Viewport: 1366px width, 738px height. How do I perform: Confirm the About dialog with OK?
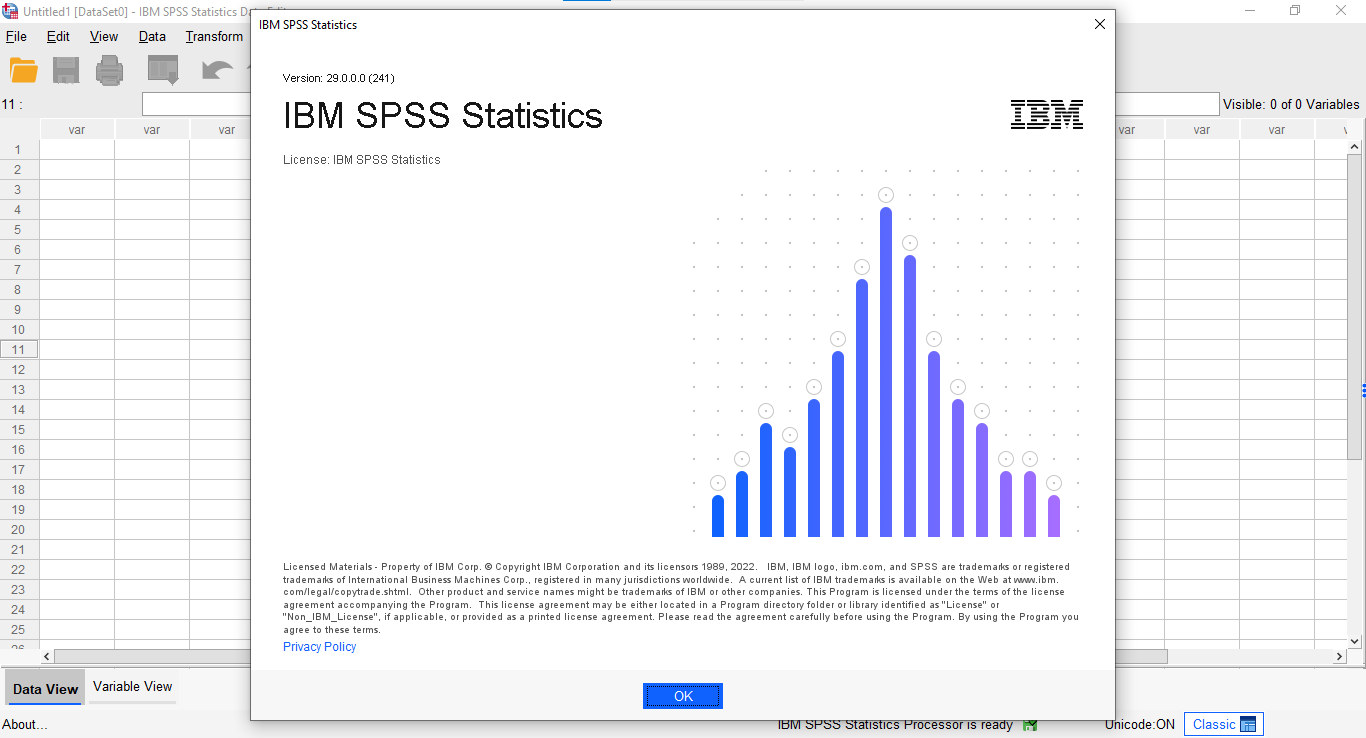click(x=683, y=696)
